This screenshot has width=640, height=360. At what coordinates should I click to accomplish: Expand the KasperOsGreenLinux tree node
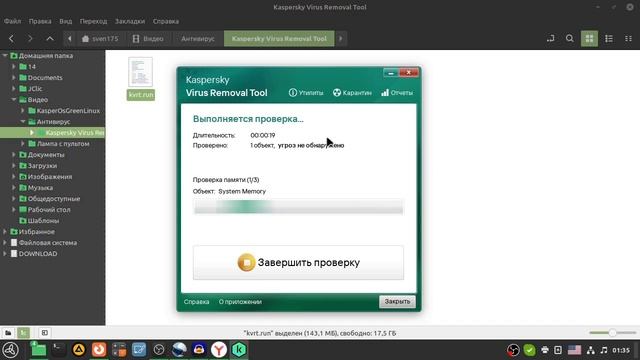click(23, 111)
